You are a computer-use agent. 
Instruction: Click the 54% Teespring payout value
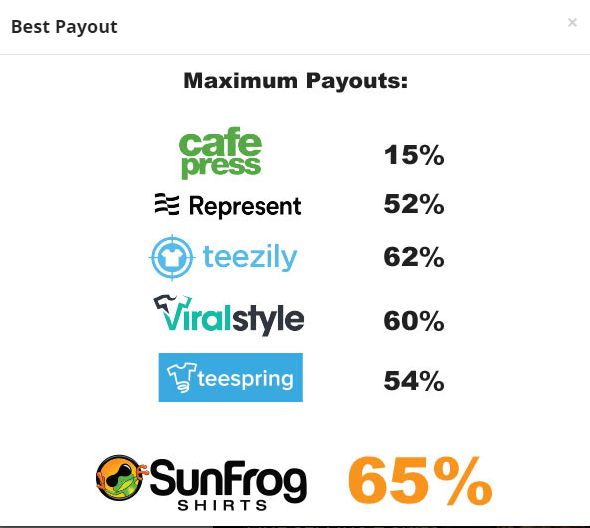point(414,380)
